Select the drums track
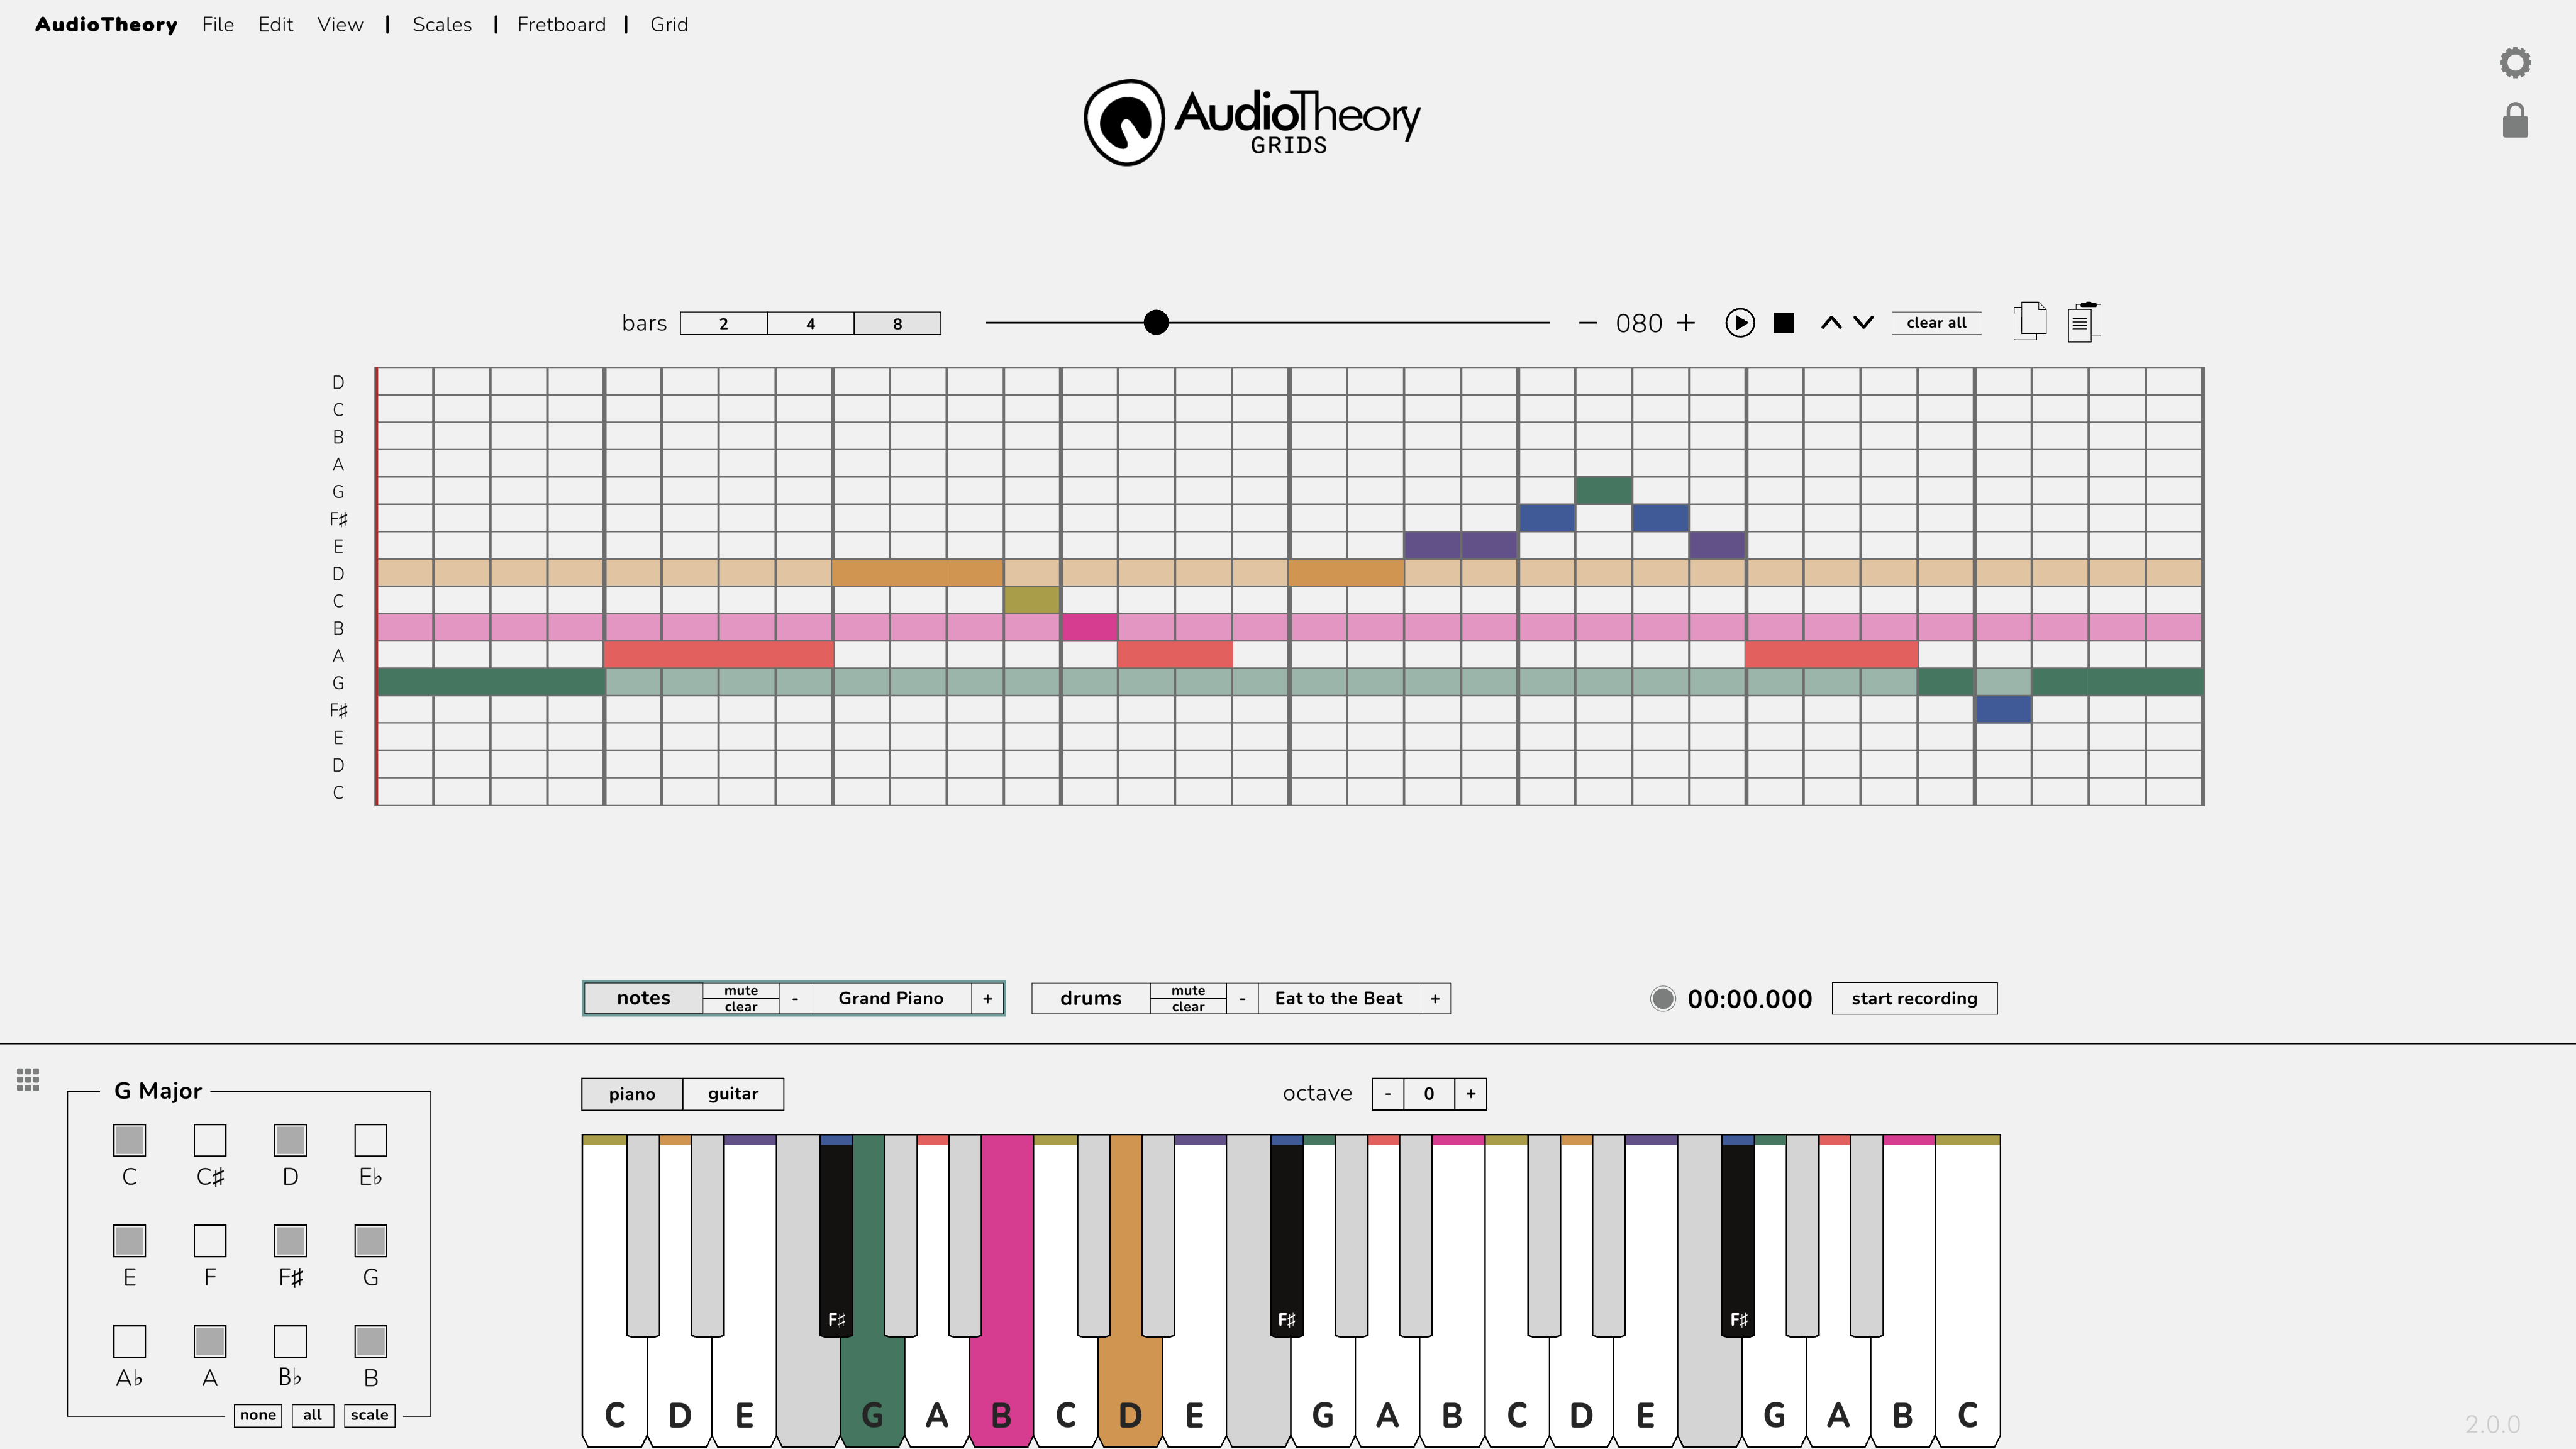 pyautogui.click(x=1090, y=998)
